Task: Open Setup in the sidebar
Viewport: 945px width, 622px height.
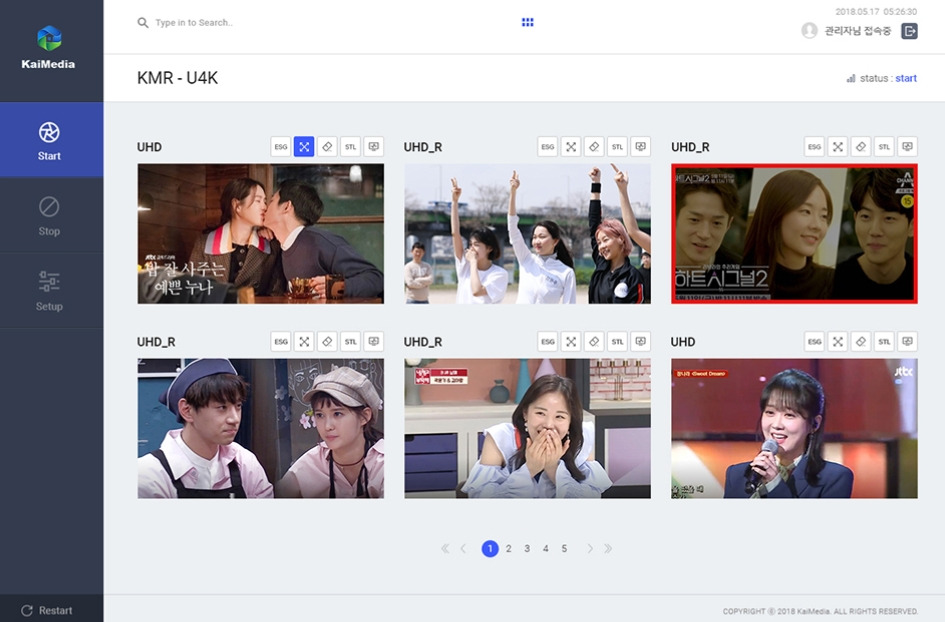Action: point(51,291)
